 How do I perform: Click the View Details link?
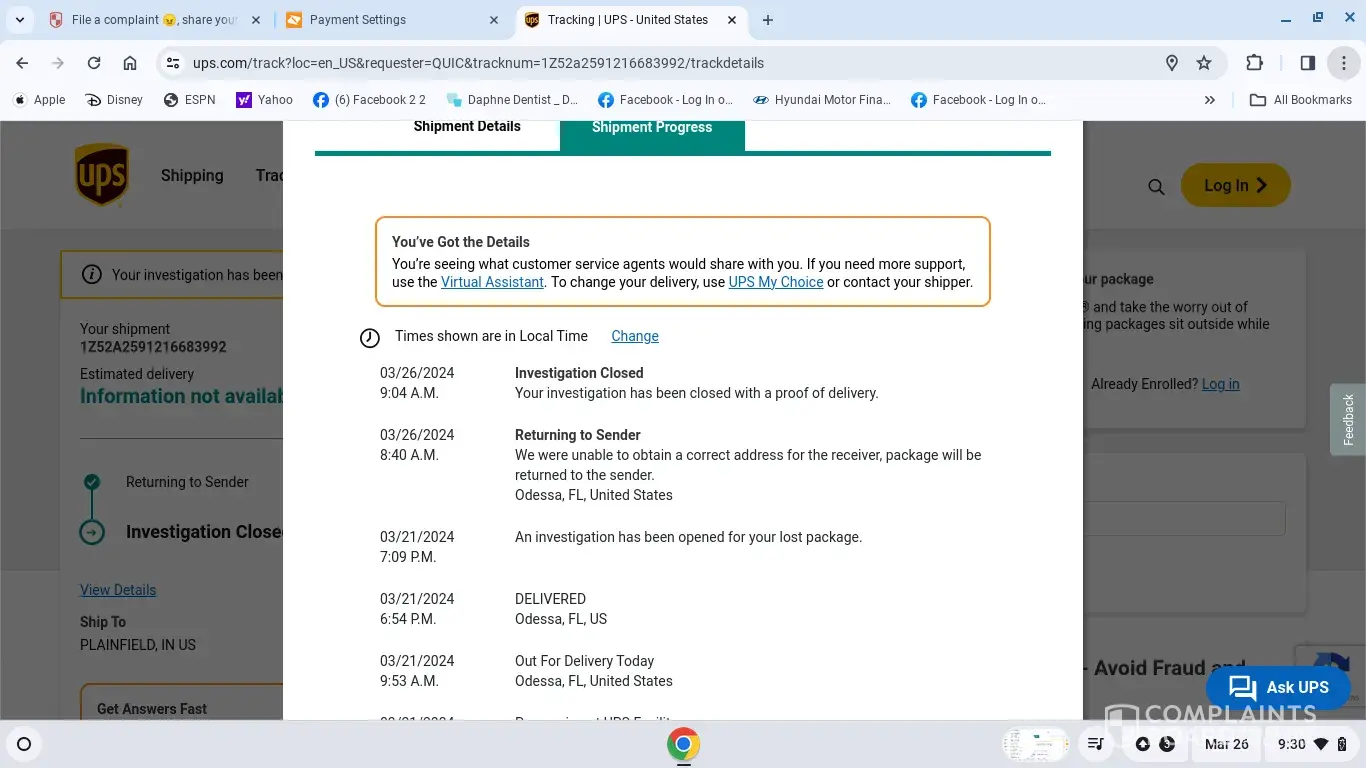pos(118,590)
